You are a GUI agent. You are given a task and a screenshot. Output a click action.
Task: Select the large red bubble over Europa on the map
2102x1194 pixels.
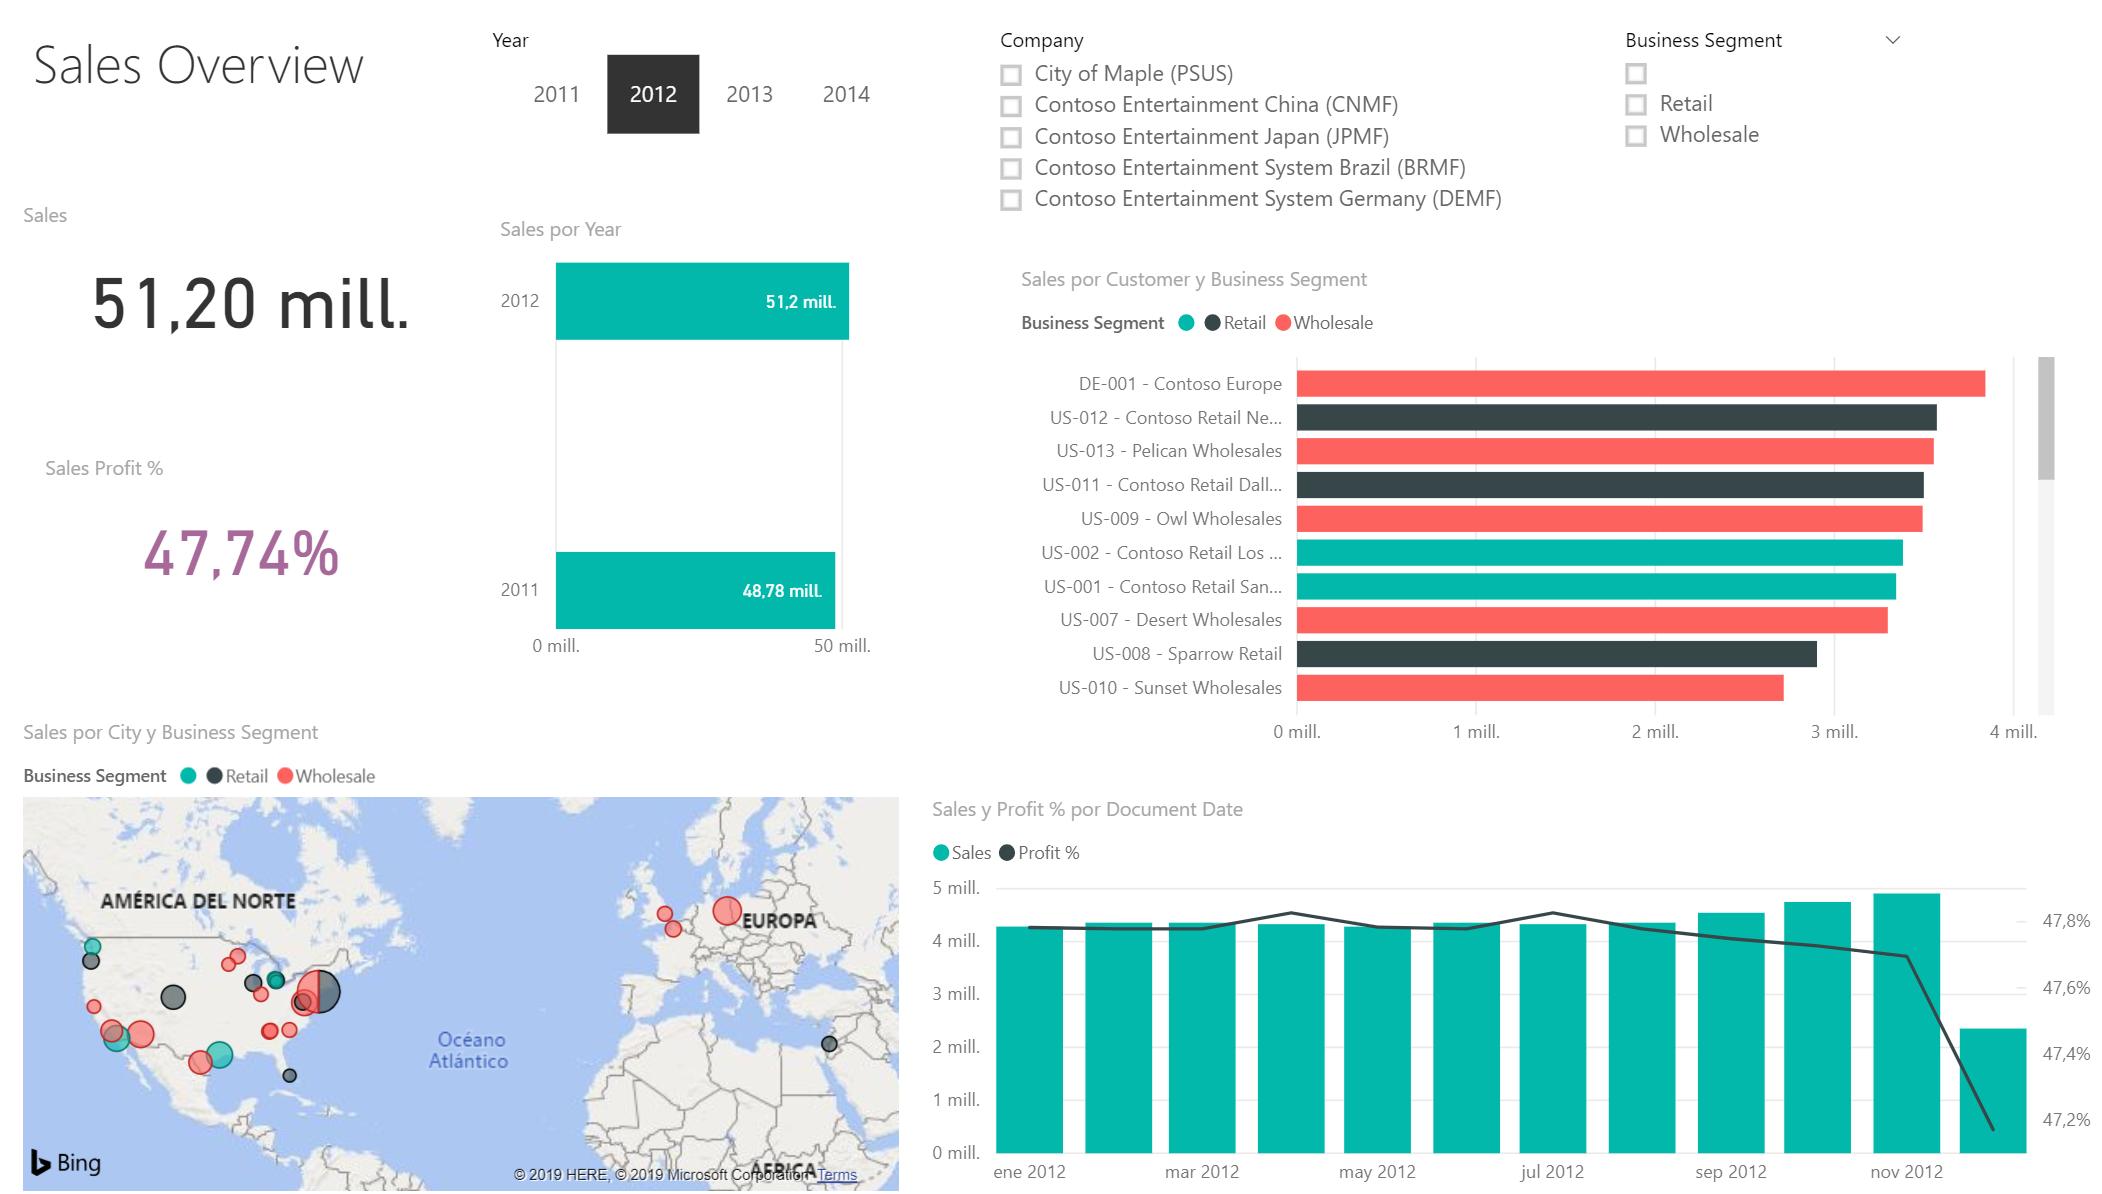pos(727,911)
